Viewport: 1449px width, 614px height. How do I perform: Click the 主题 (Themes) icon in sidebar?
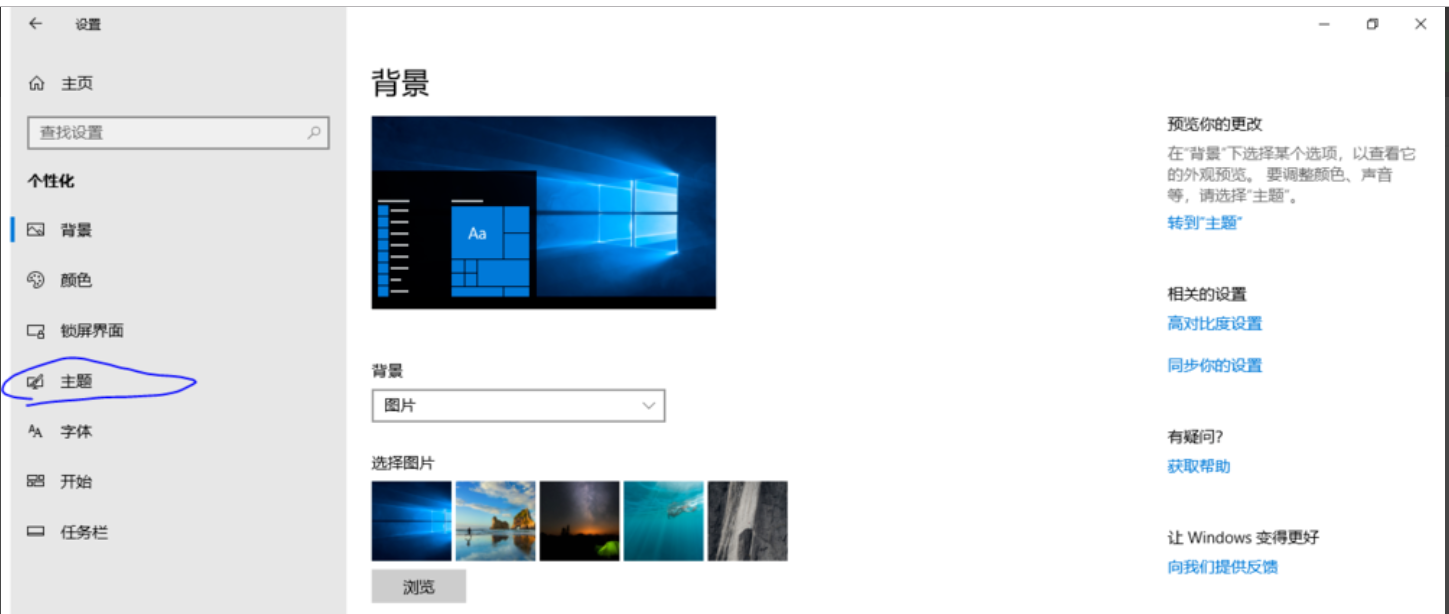point(37,381)
